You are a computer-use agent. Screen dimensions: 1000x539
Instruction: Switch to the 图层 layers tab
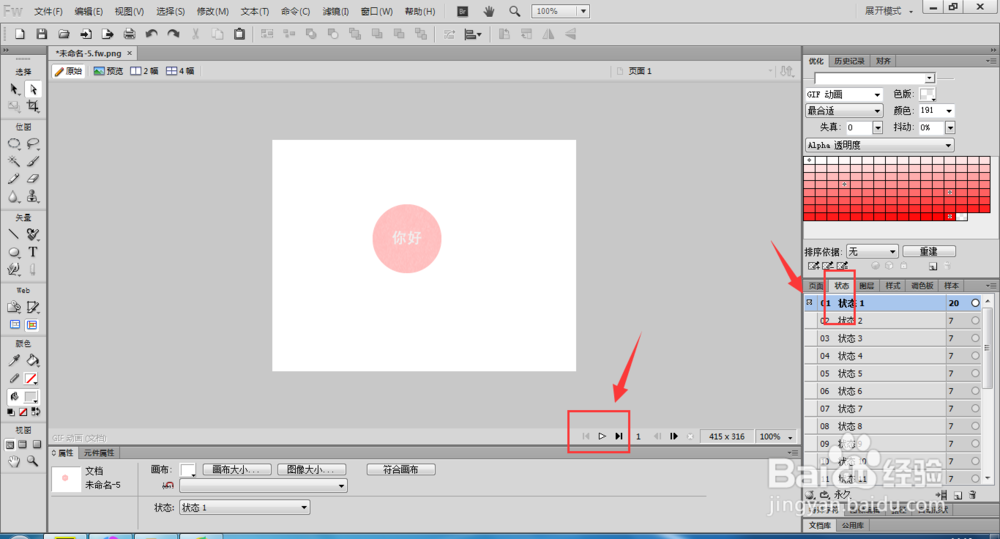tap(867, 286)
